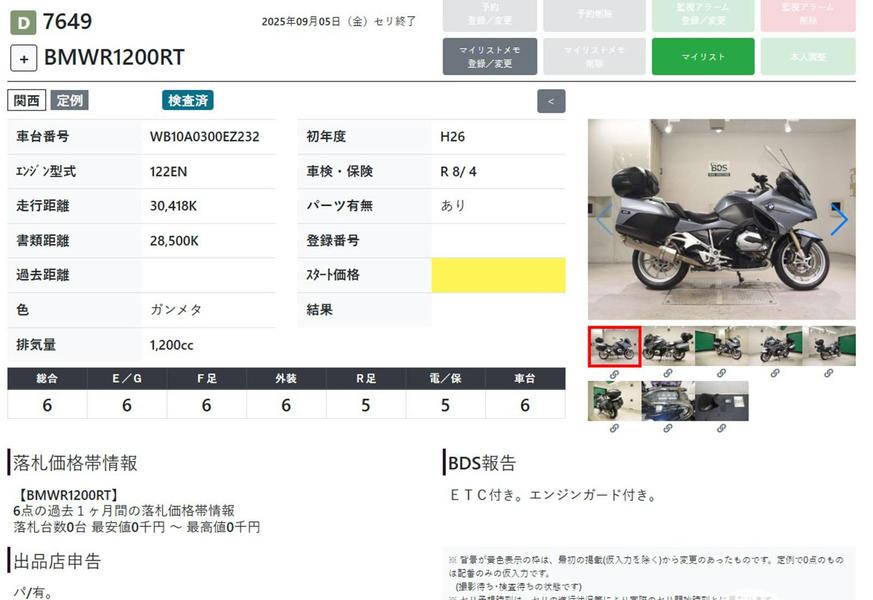Click link icon under dashboard close-up thumbnail
The image size is (873, 600).
coord(667,428)
